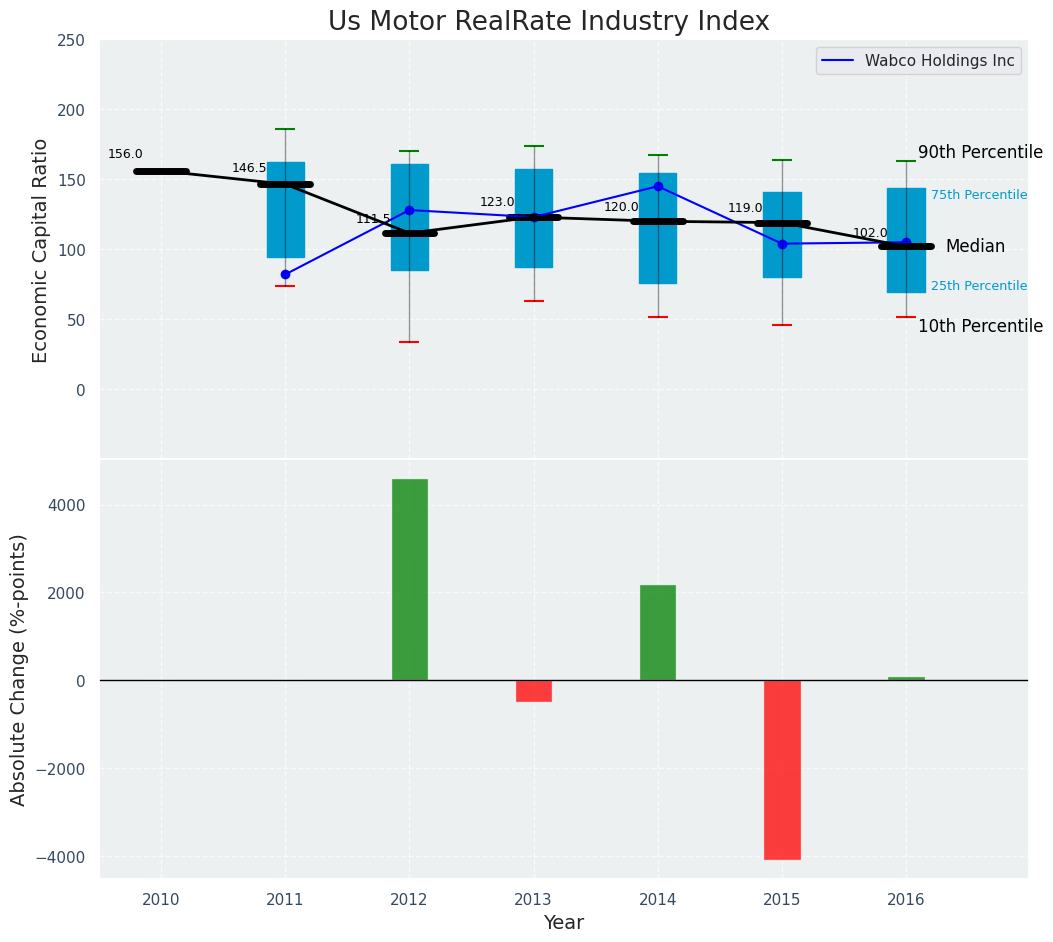The height and width of the screenshot is (942, 1053).
Task: Click the green 2014 absolute change bar
Action: (658, 633)
